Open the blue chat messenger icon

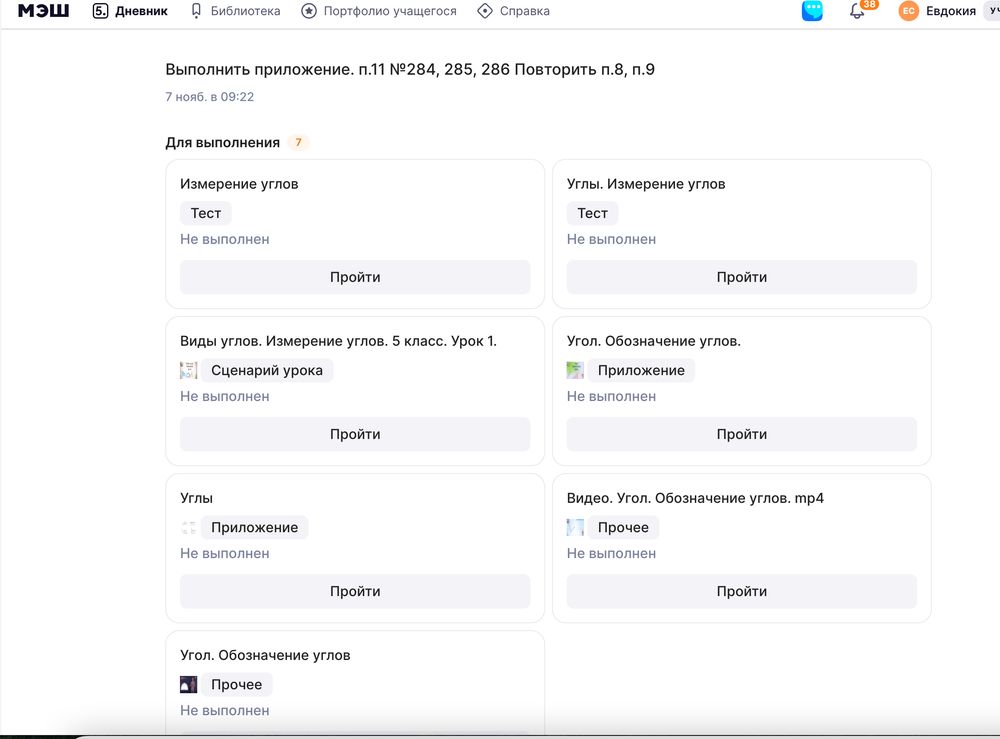tap(812, 10)
